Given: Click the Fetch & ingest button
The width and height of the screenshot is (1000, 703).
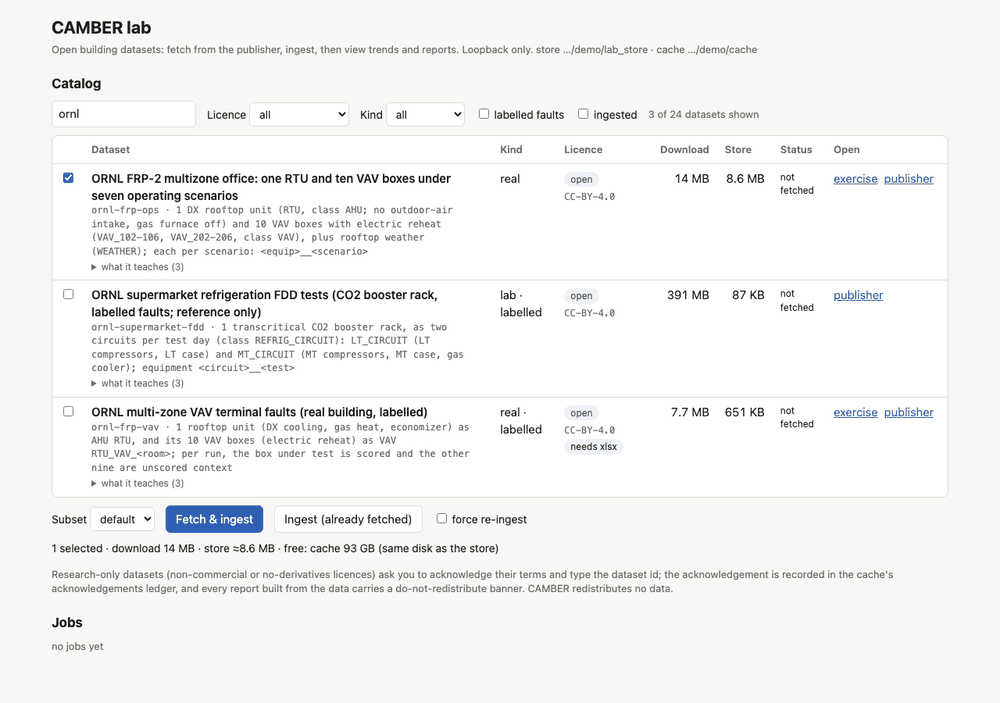Looking at the screenshot, I should (214, 519).
